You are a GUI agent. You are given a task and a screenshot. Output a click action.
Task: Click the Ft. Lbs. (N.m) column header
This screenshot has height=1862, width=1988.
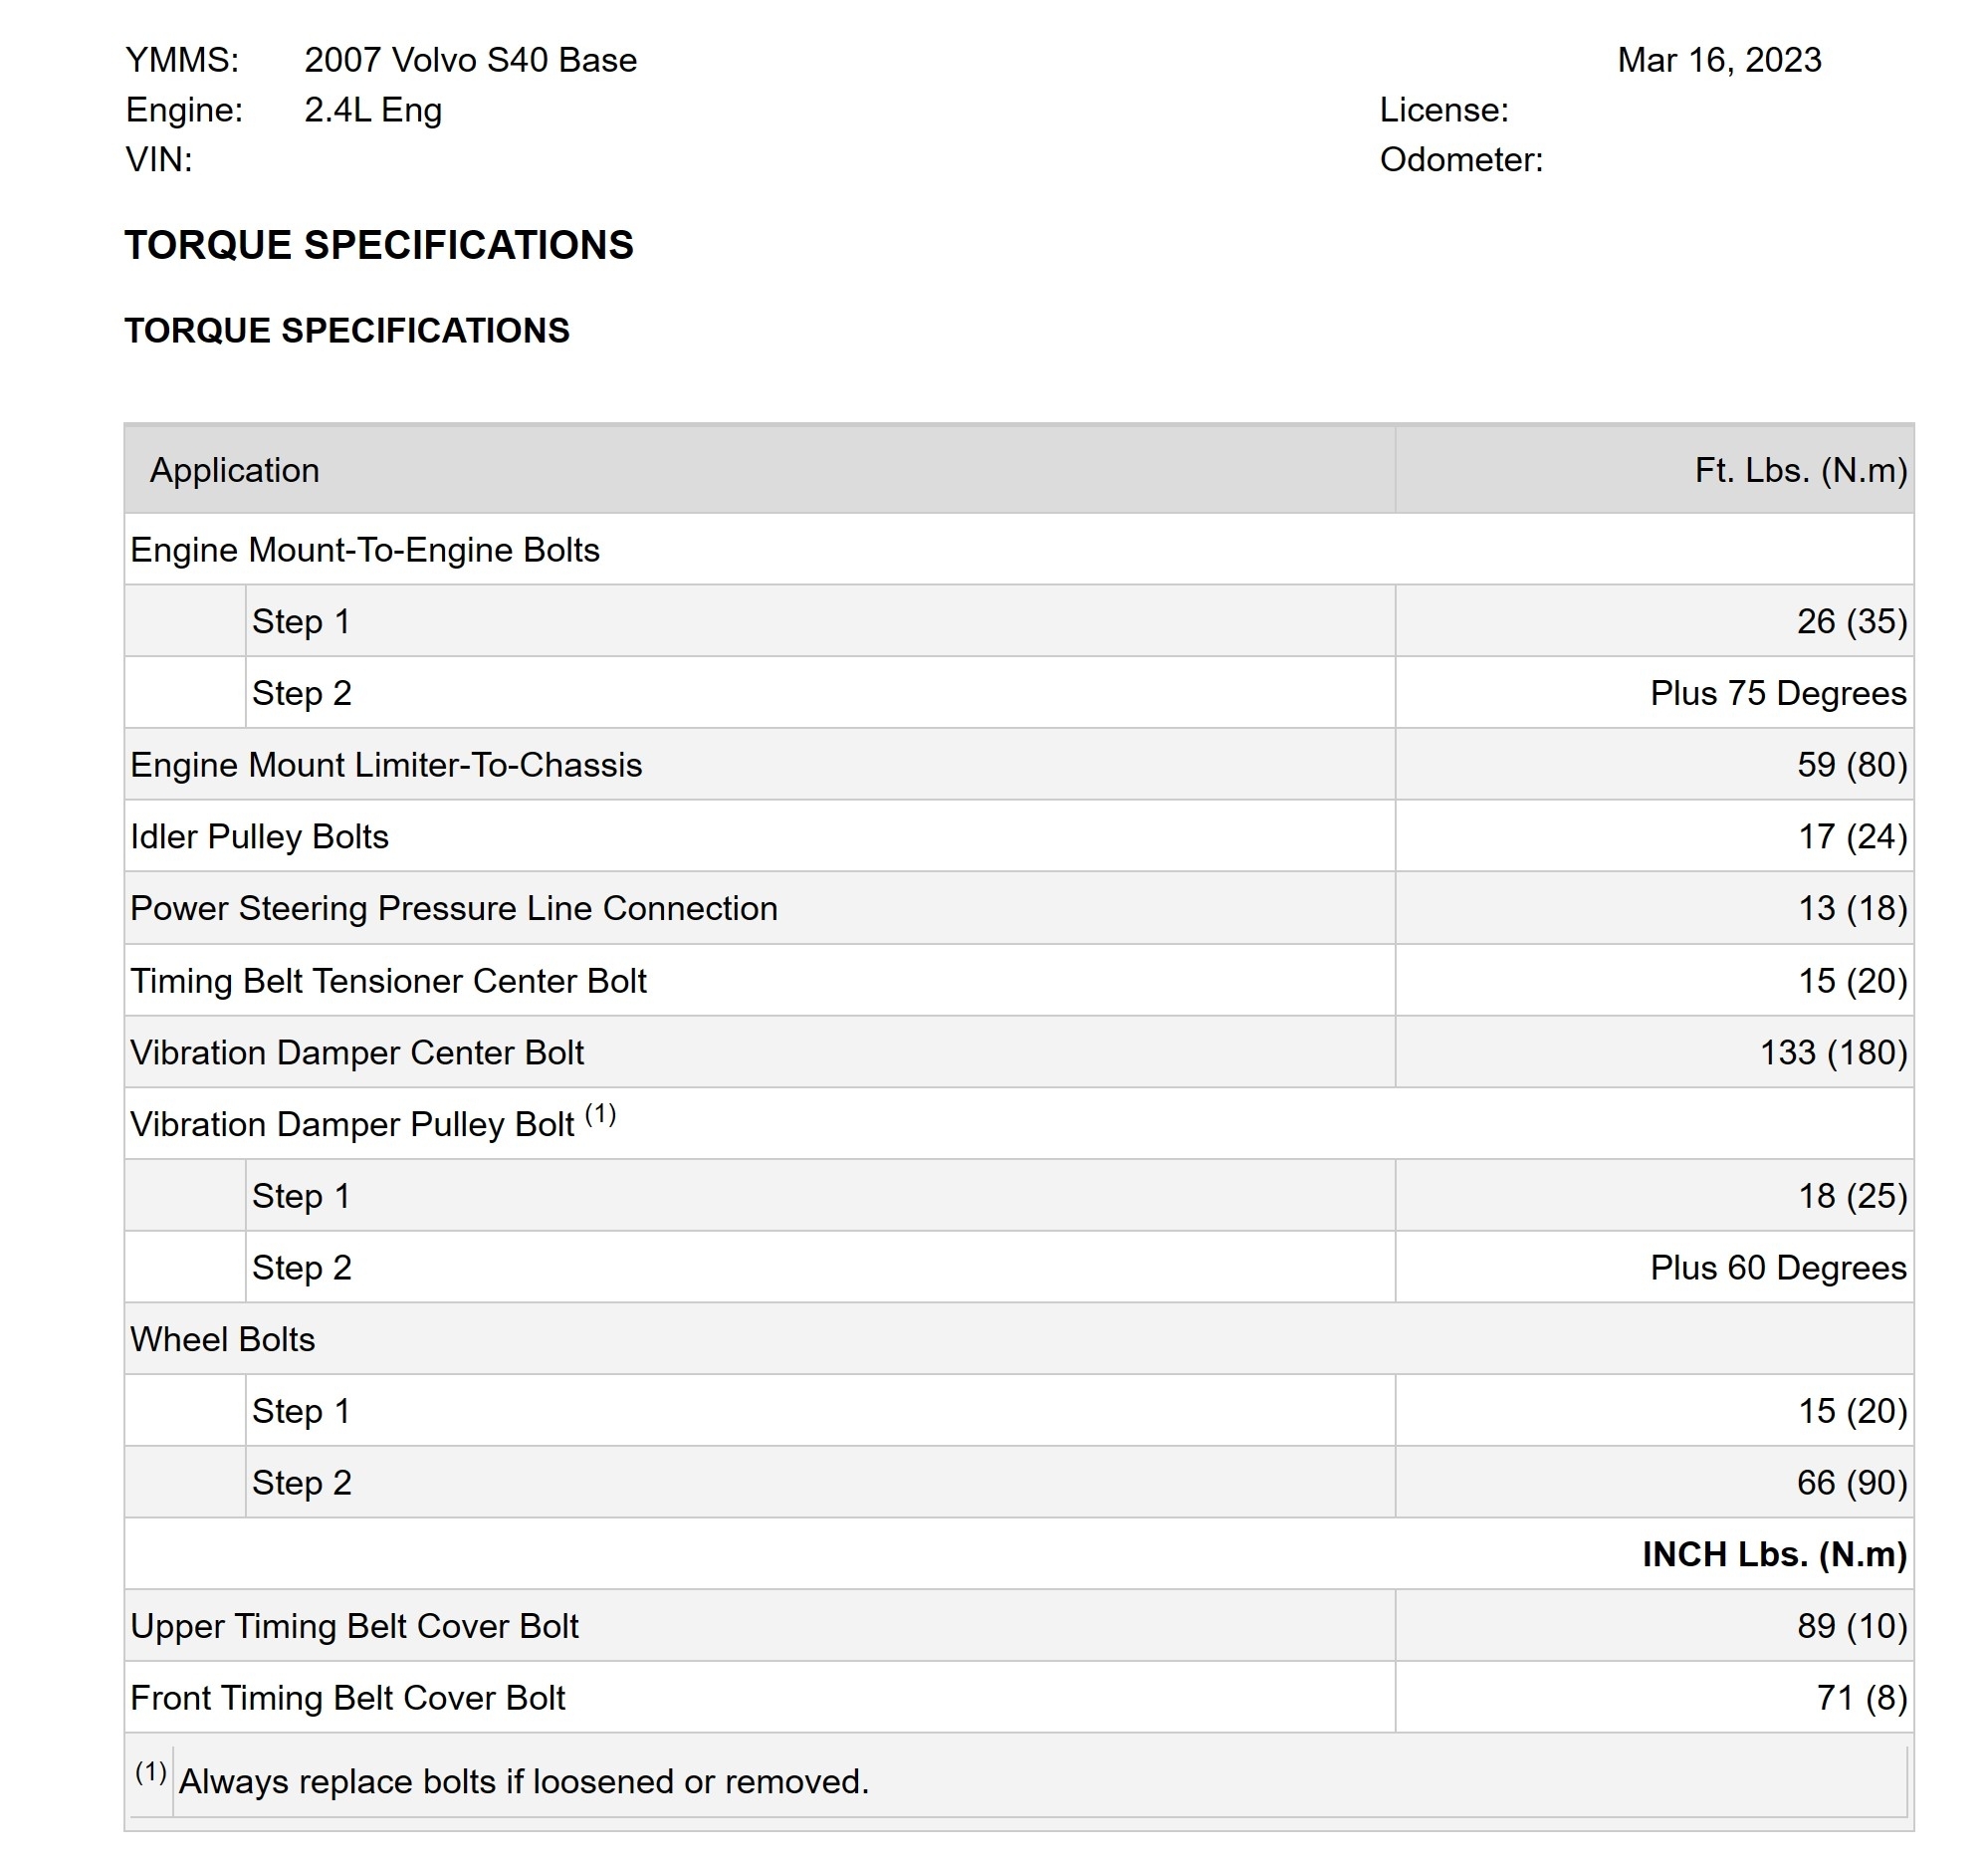[1800, 471]
